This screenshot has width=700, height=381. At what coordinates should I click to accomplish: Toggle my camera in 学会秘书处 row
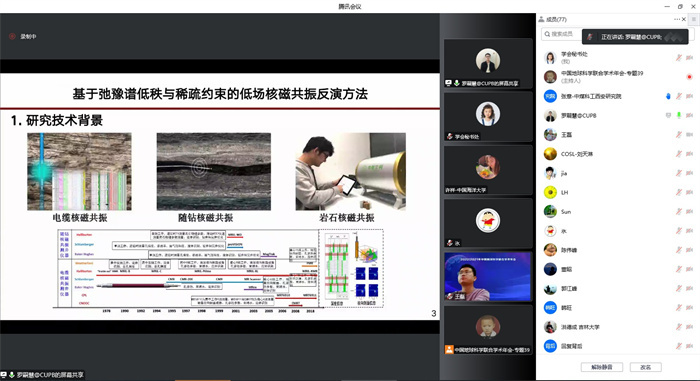tap(689, 58)
